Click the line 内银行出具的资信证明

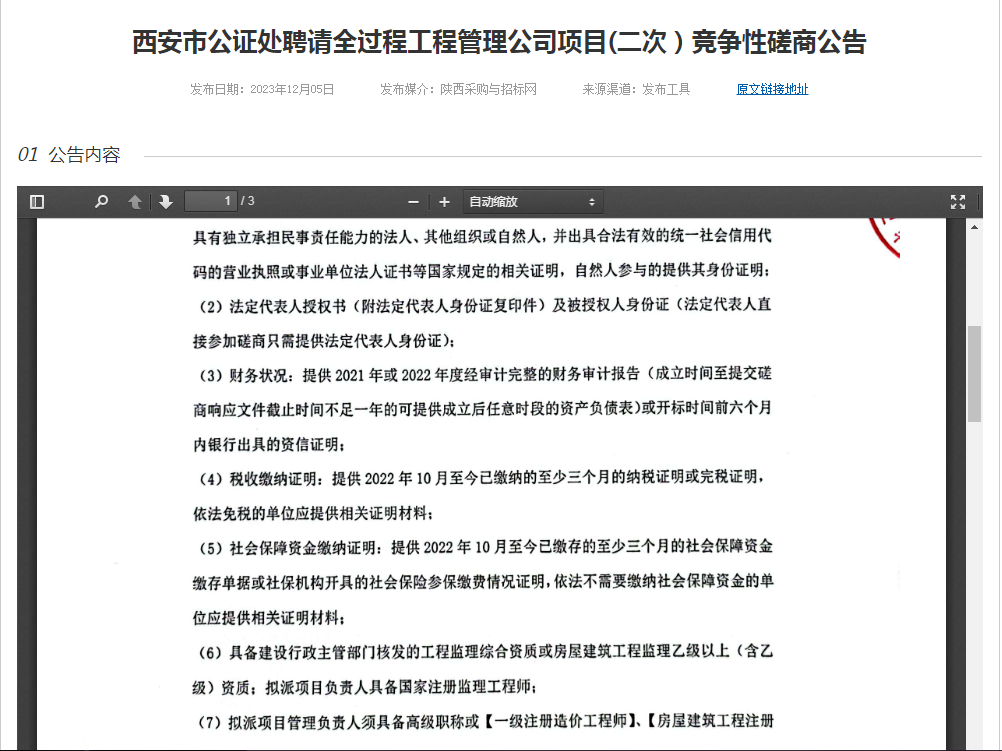coord(269,444)
